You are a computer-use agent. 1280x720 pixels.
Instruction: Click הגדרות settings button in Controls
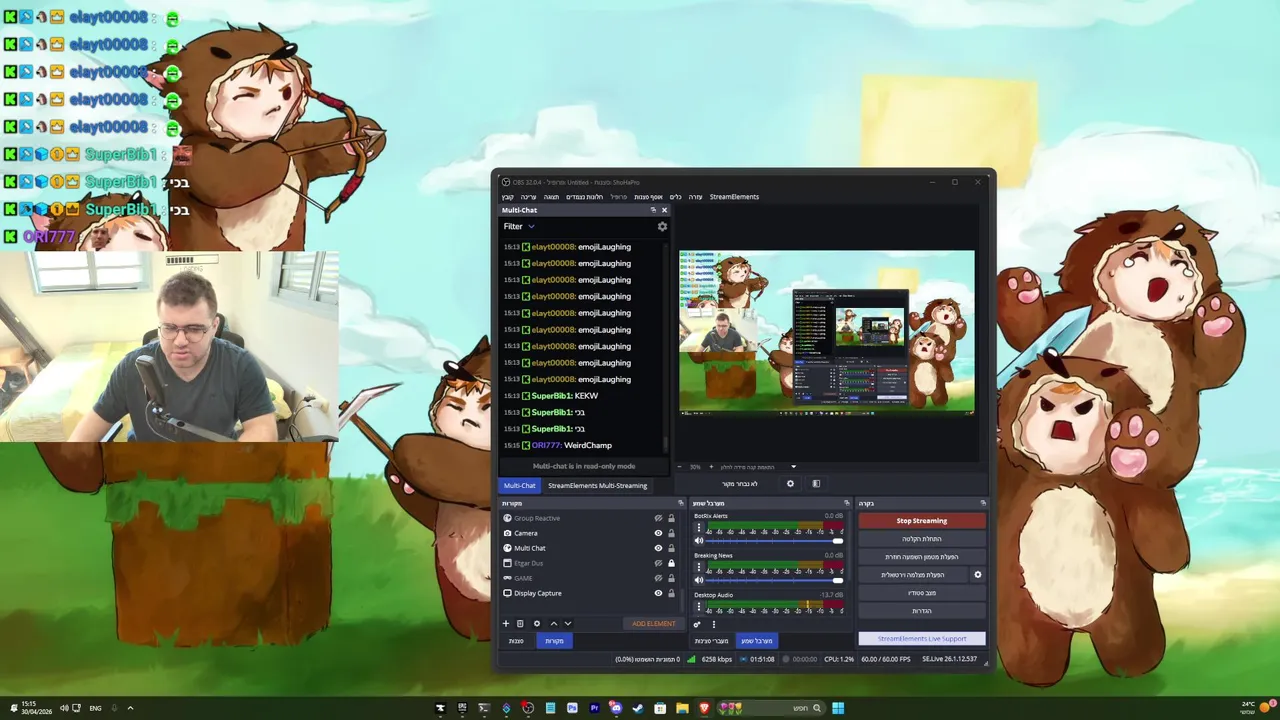click(922, 610)
